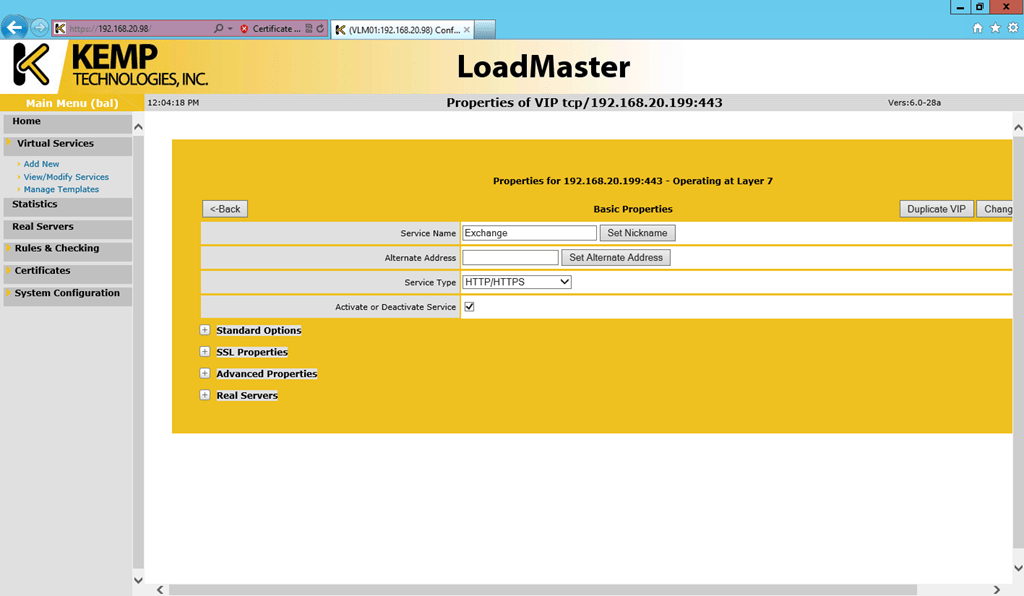Click the Advanced Properties heading text
The height and width of the screenshot is (596, 1024).
click(x=266, y=373)
